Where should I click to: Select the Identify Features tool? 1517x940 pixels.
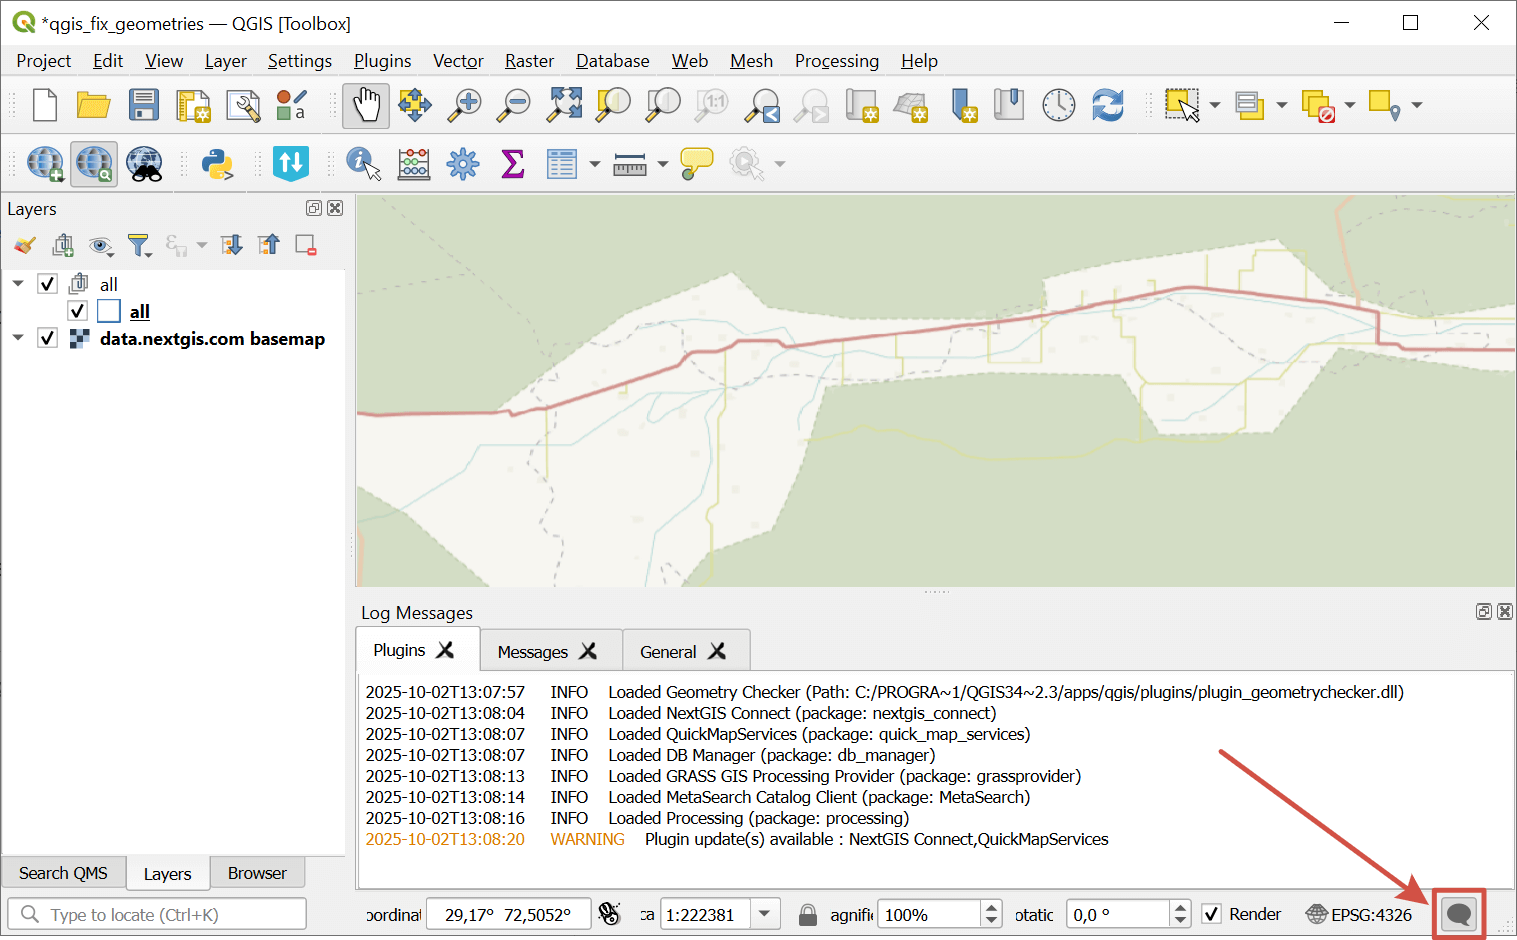[363, 164]
